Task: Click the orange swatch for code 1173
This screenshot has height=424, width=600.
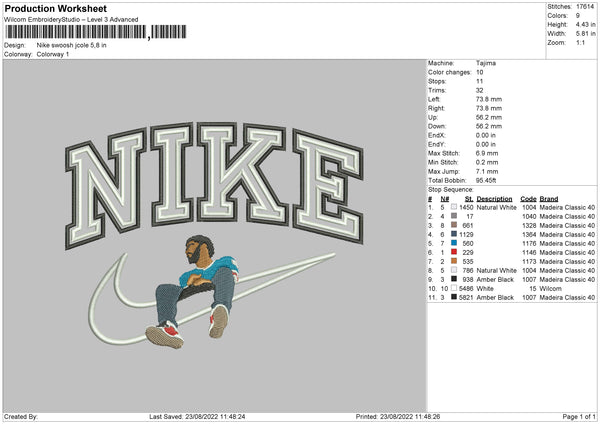Action: click(x=454, y=261)
